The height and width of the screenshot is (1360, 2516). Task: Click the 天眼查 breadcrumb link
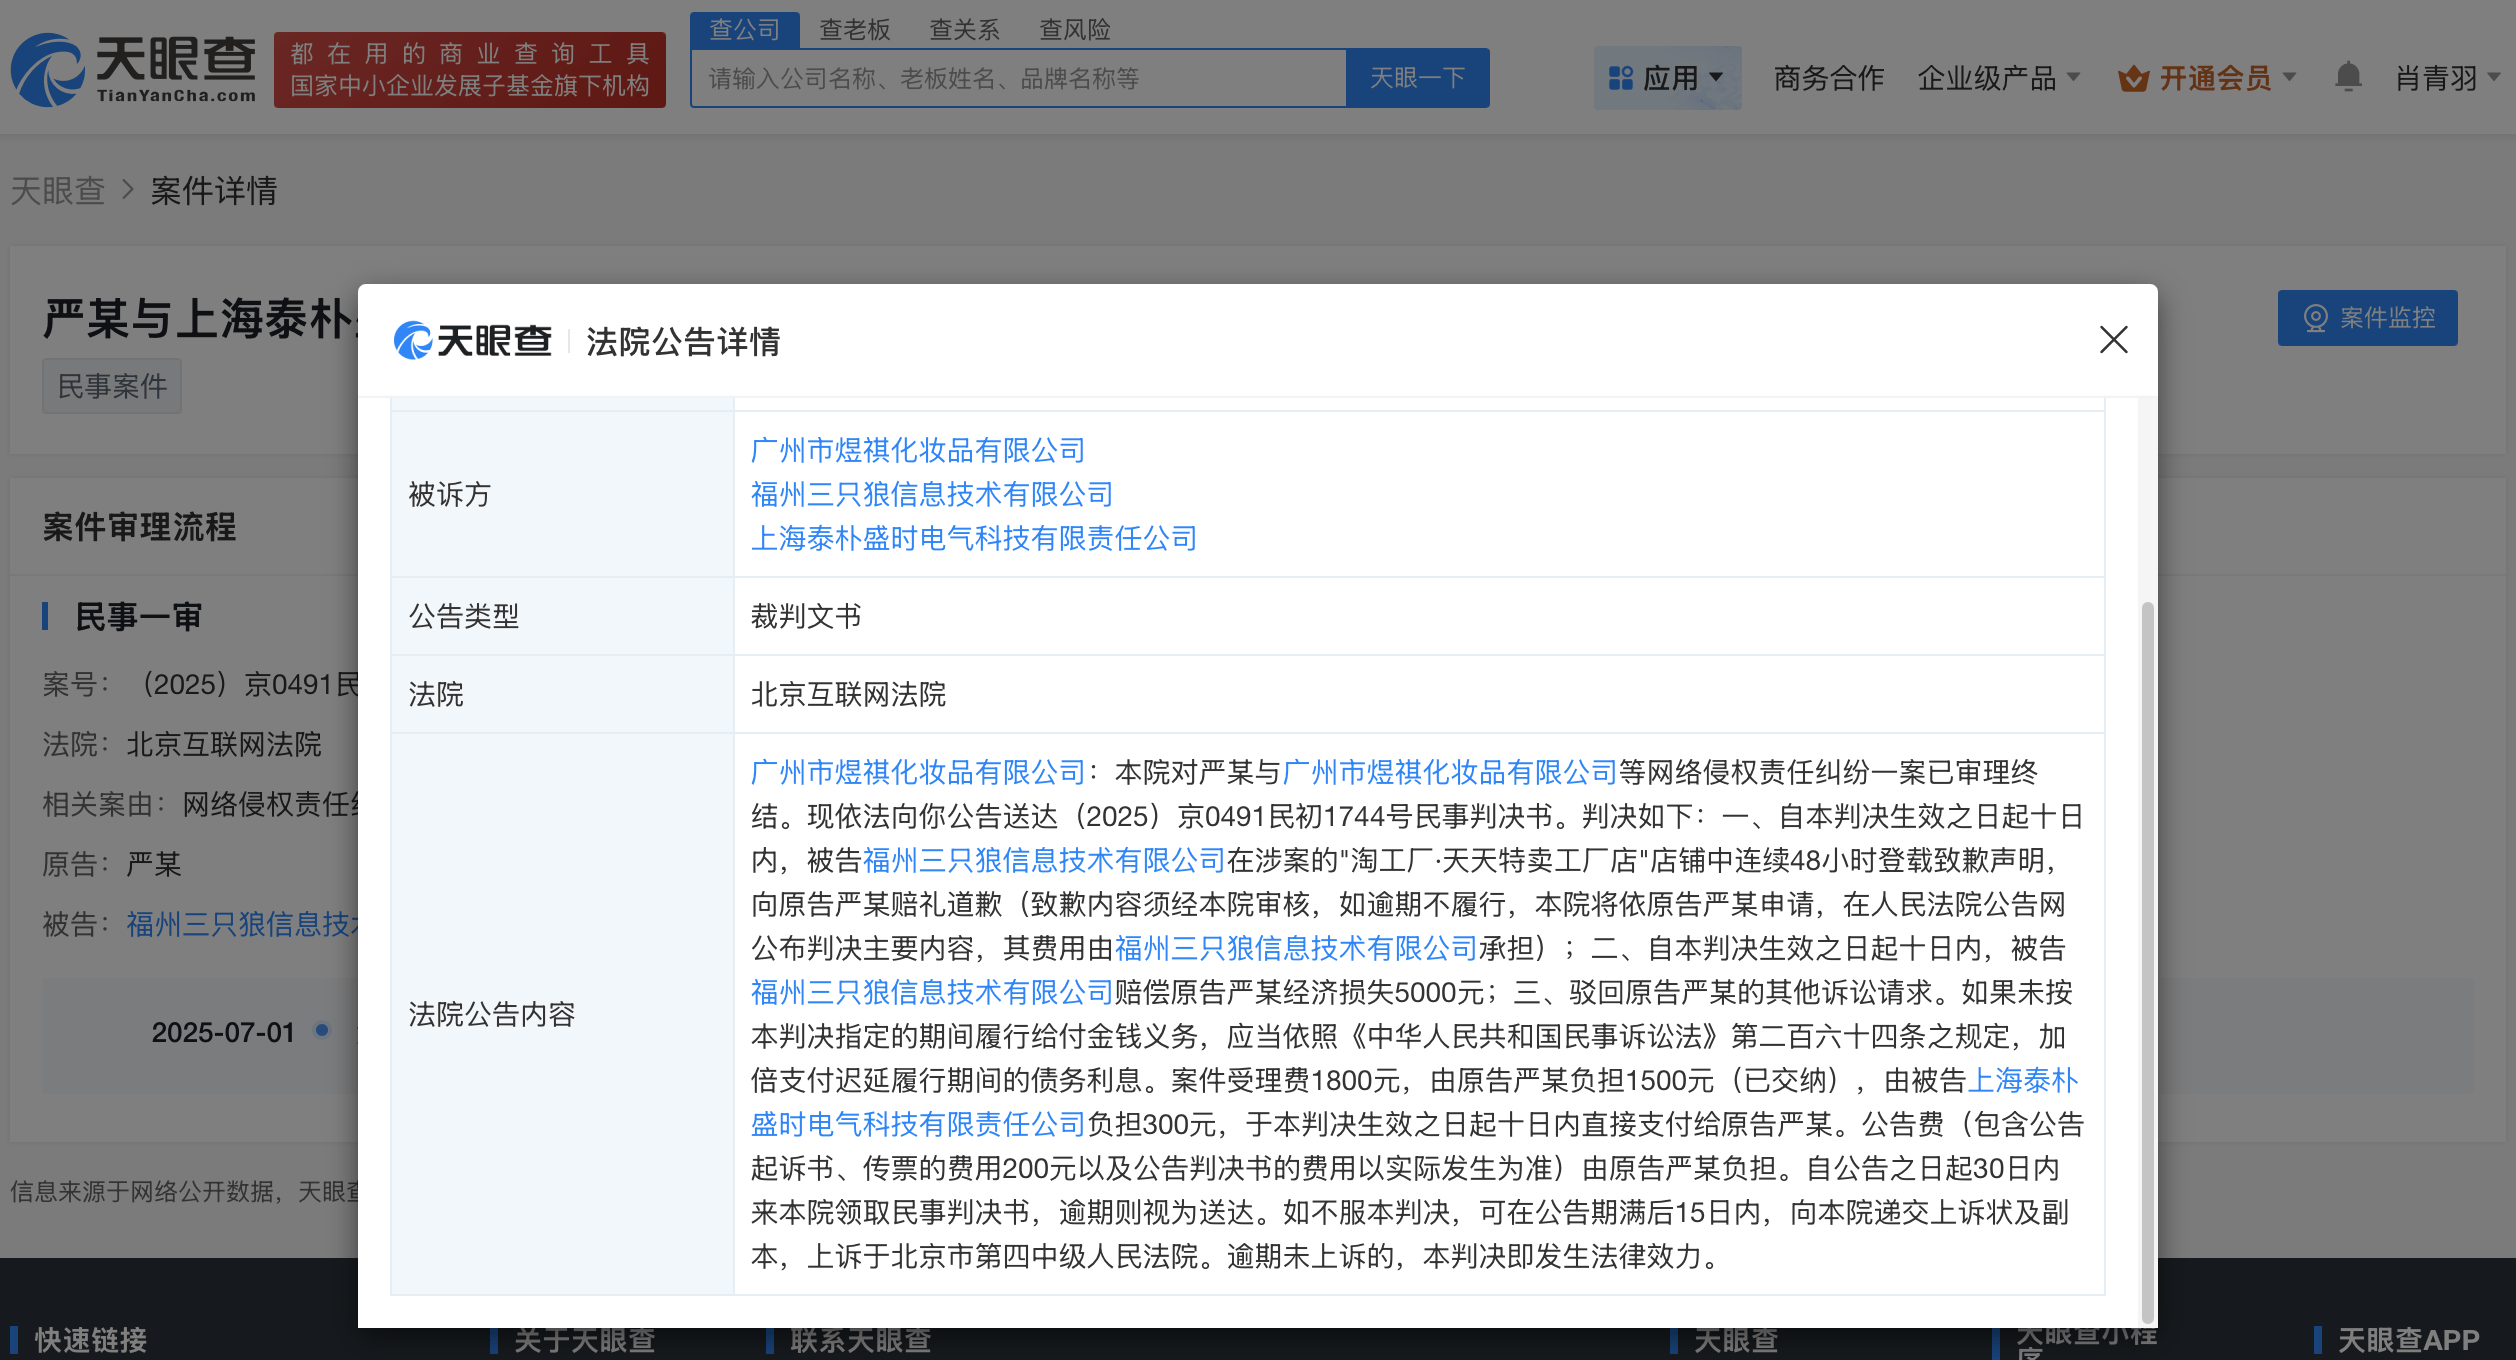click(58, 191)
